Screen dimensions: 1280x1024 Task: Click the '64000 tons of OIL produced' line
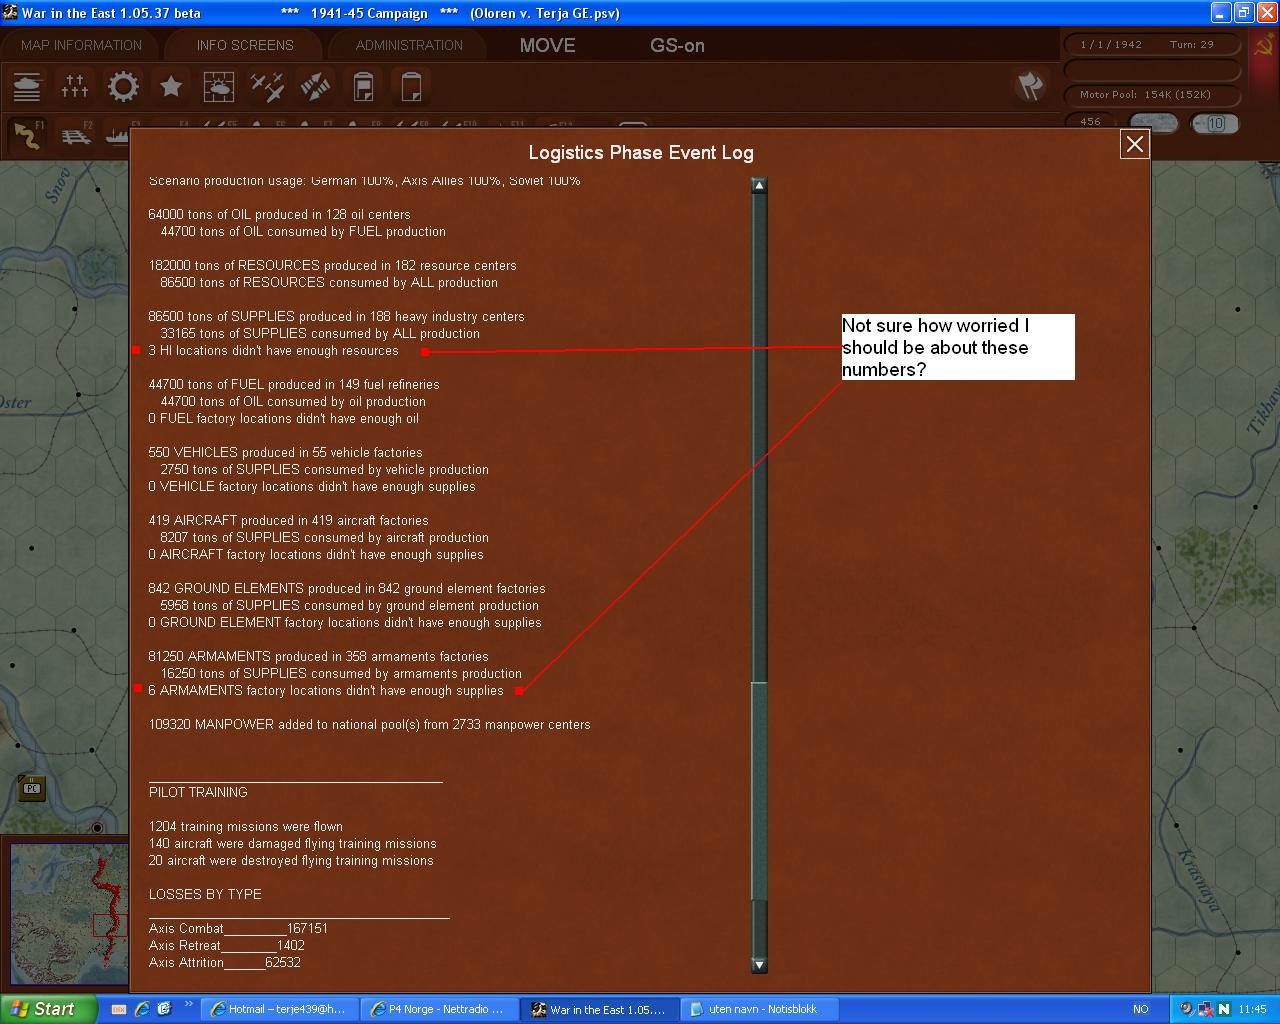click(279, 215)
